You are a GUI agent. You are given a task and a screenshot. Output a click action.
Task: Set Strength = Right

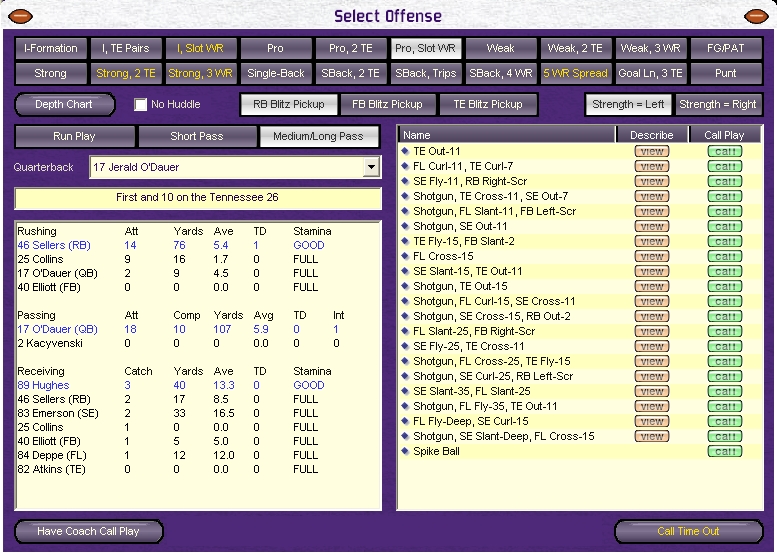[719, 104]
